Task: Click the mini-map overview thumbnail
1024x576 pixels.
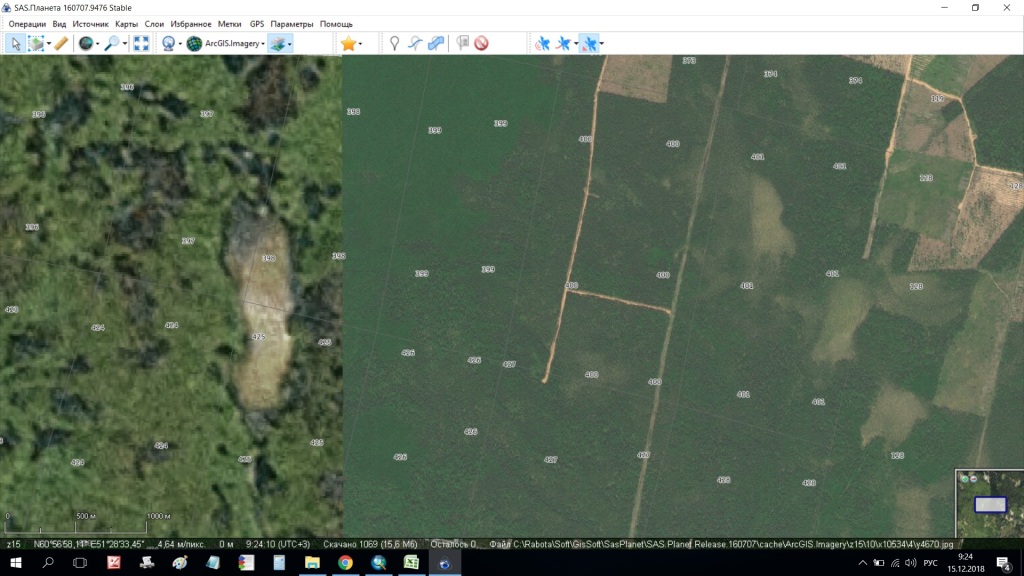Action: pos(988,505)
